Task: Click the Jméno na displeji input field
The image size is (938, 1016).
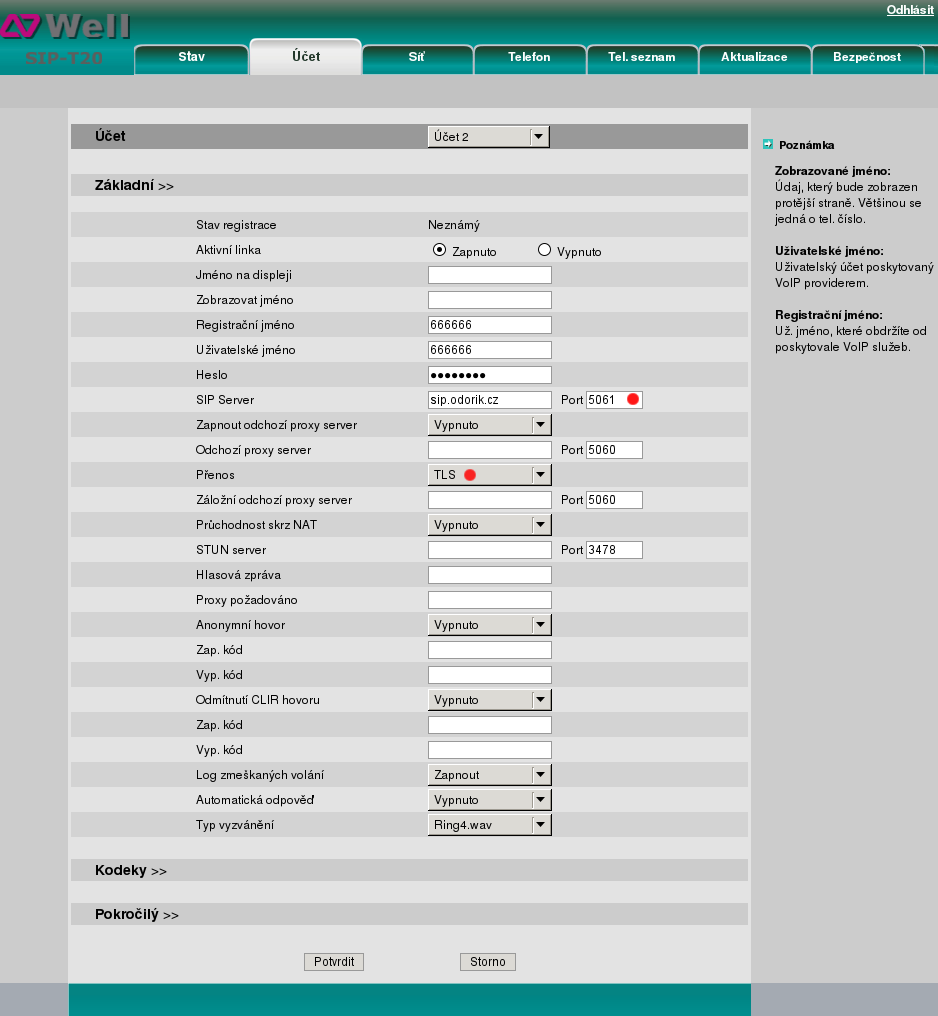Action: coord(489,275)
